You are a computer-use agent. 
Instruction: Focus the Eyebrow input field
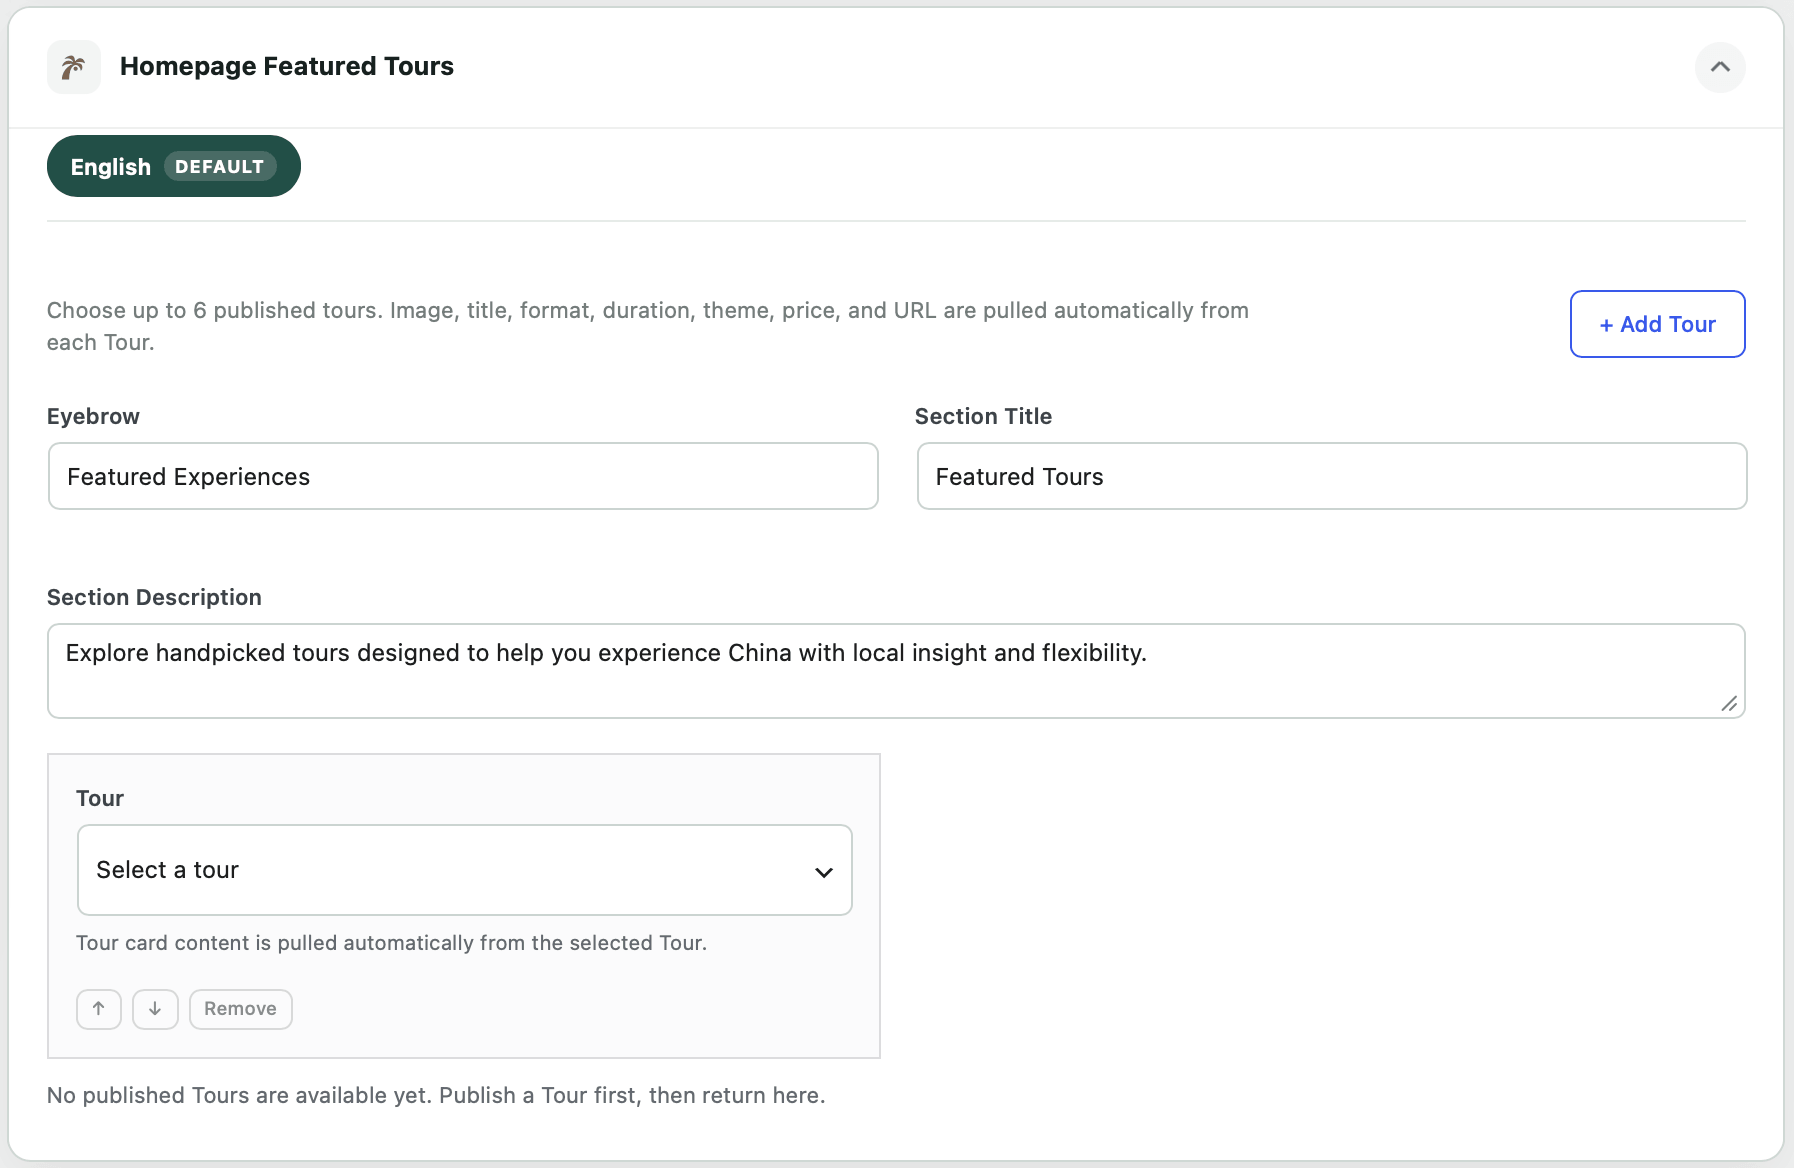coord(463,476)
